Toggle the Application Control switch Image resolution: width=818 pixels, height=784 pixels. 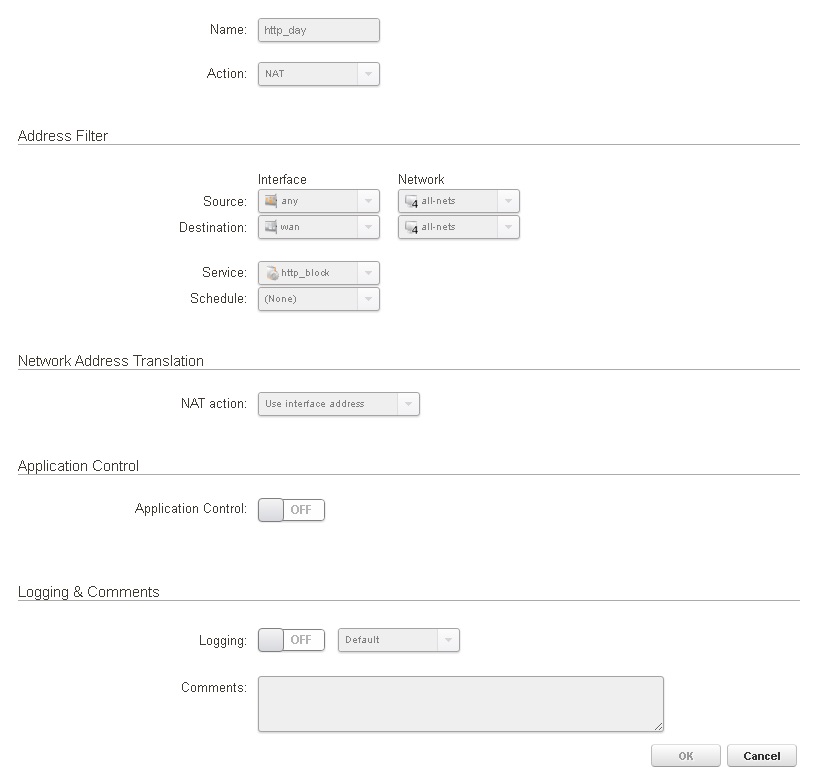[291, 510]
